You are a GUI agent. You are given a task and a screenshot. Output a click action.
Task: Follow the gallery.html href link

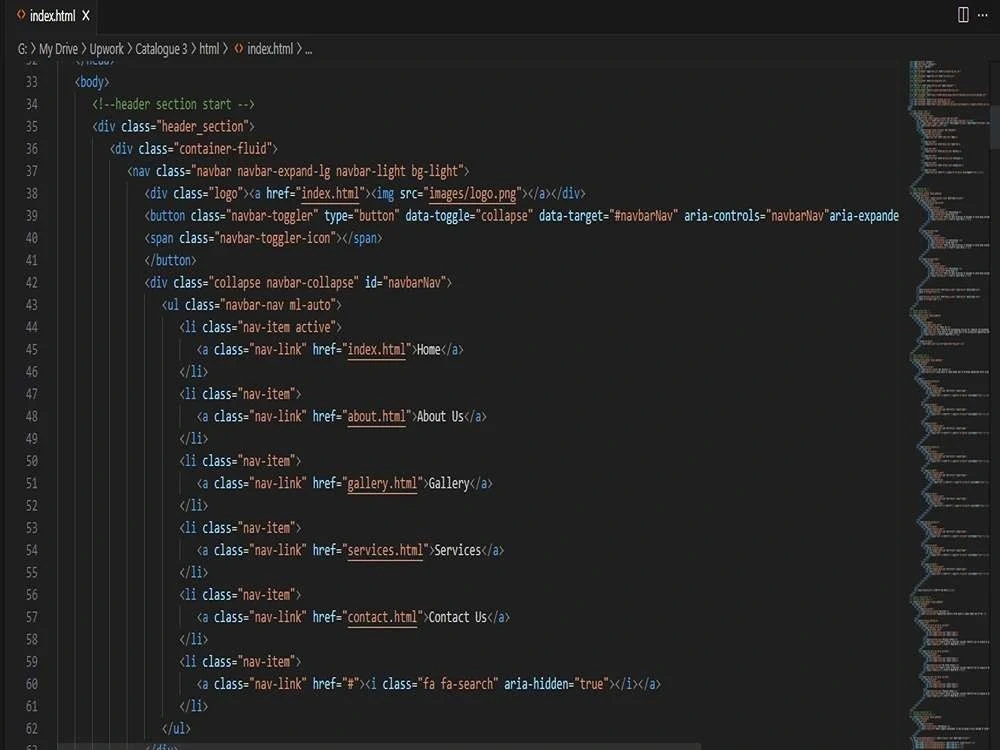pyautogui.click(x=382, y=483)
